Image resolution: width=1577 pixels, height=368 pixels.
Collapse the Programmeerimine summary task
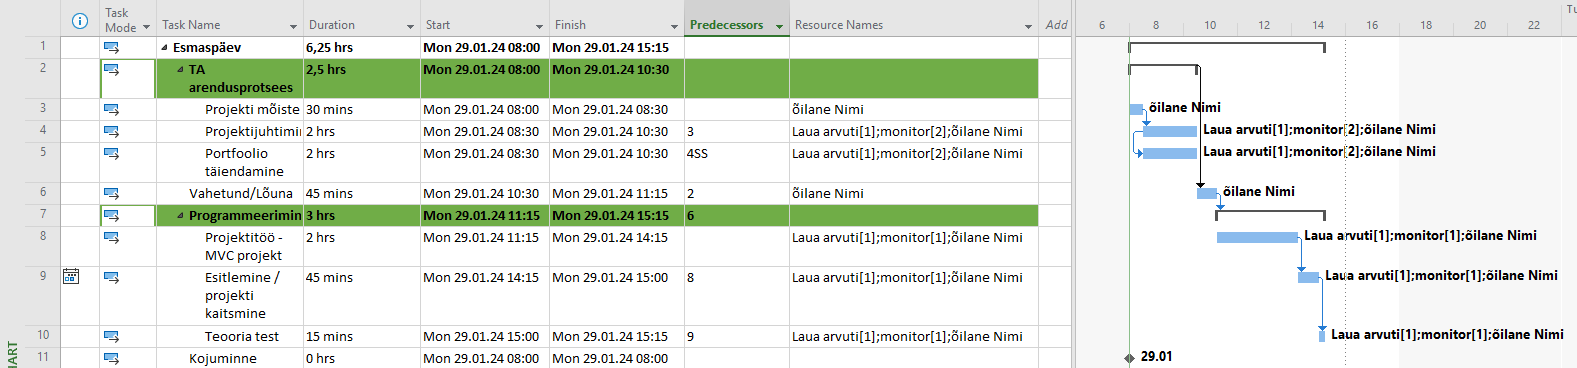point(180,216)
